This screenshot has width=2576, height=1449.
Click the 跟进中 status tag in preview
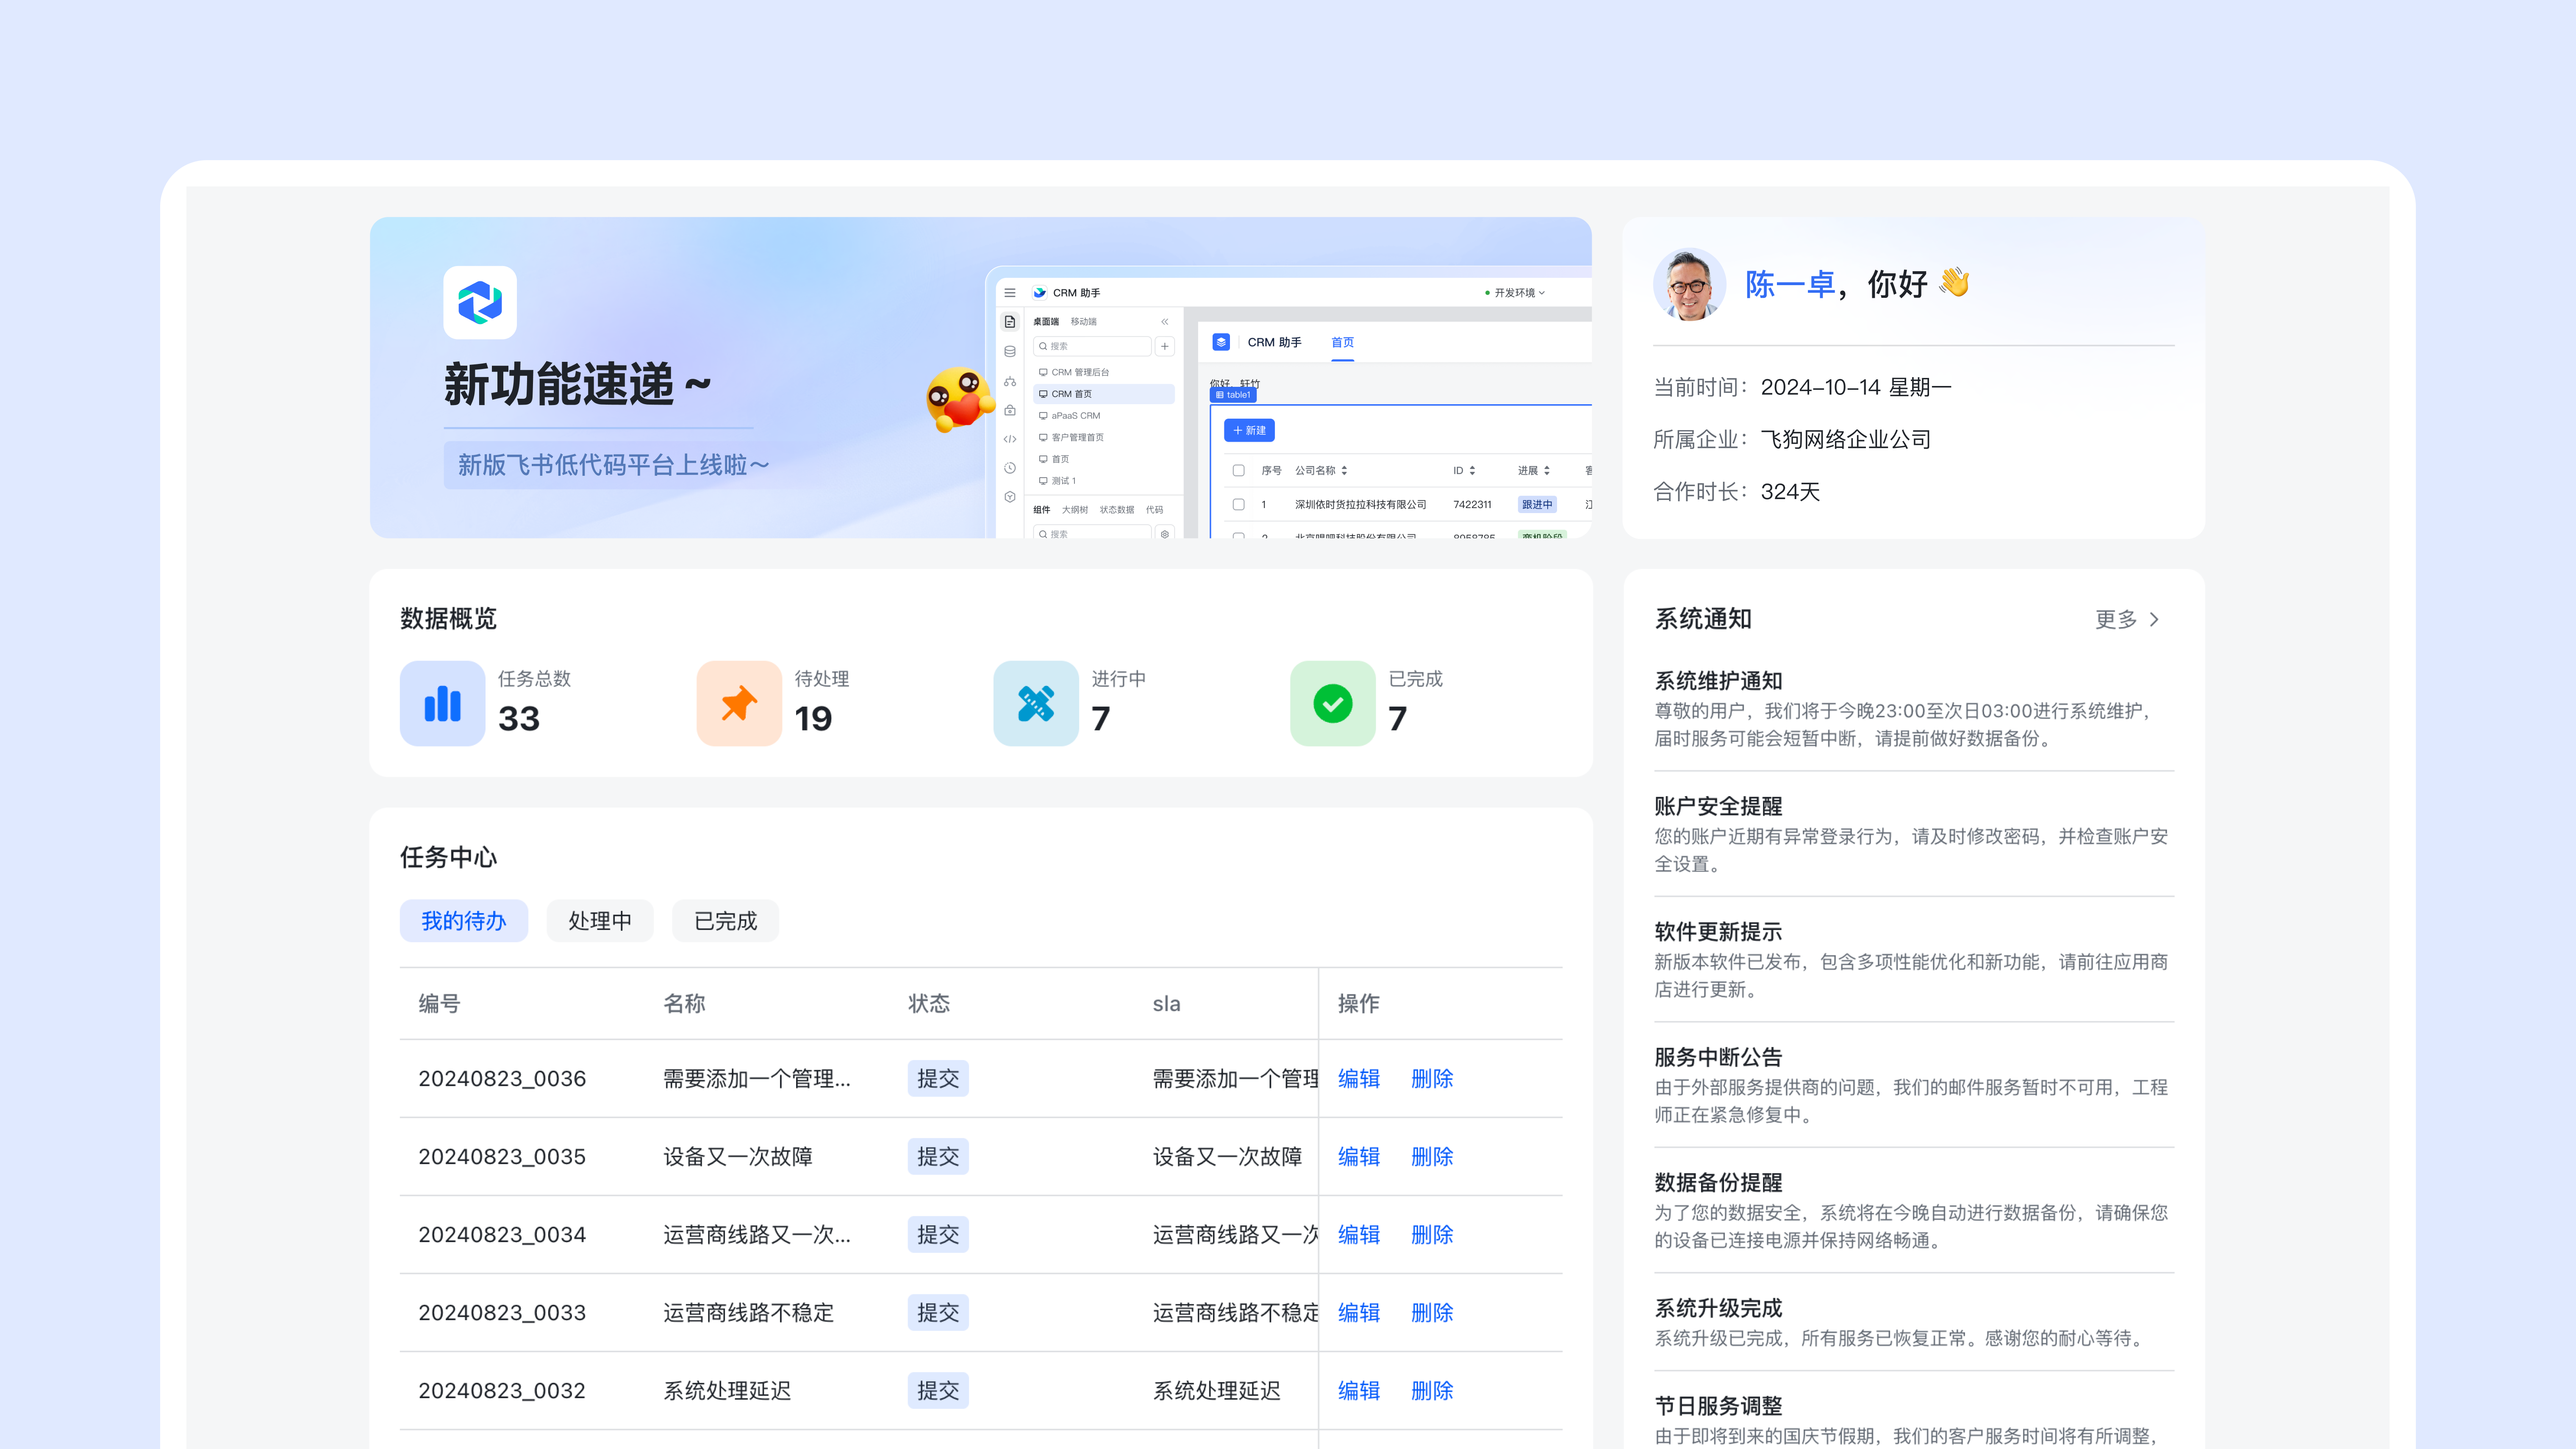1537,505
